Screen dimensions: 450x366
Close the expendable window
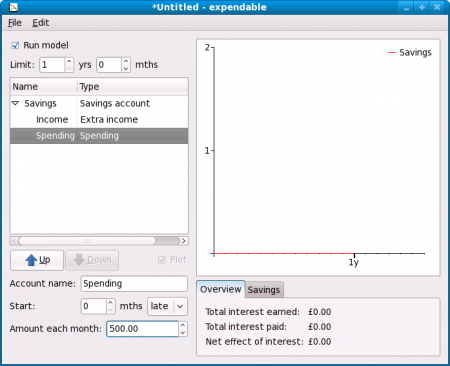click(x=437, y=7)
